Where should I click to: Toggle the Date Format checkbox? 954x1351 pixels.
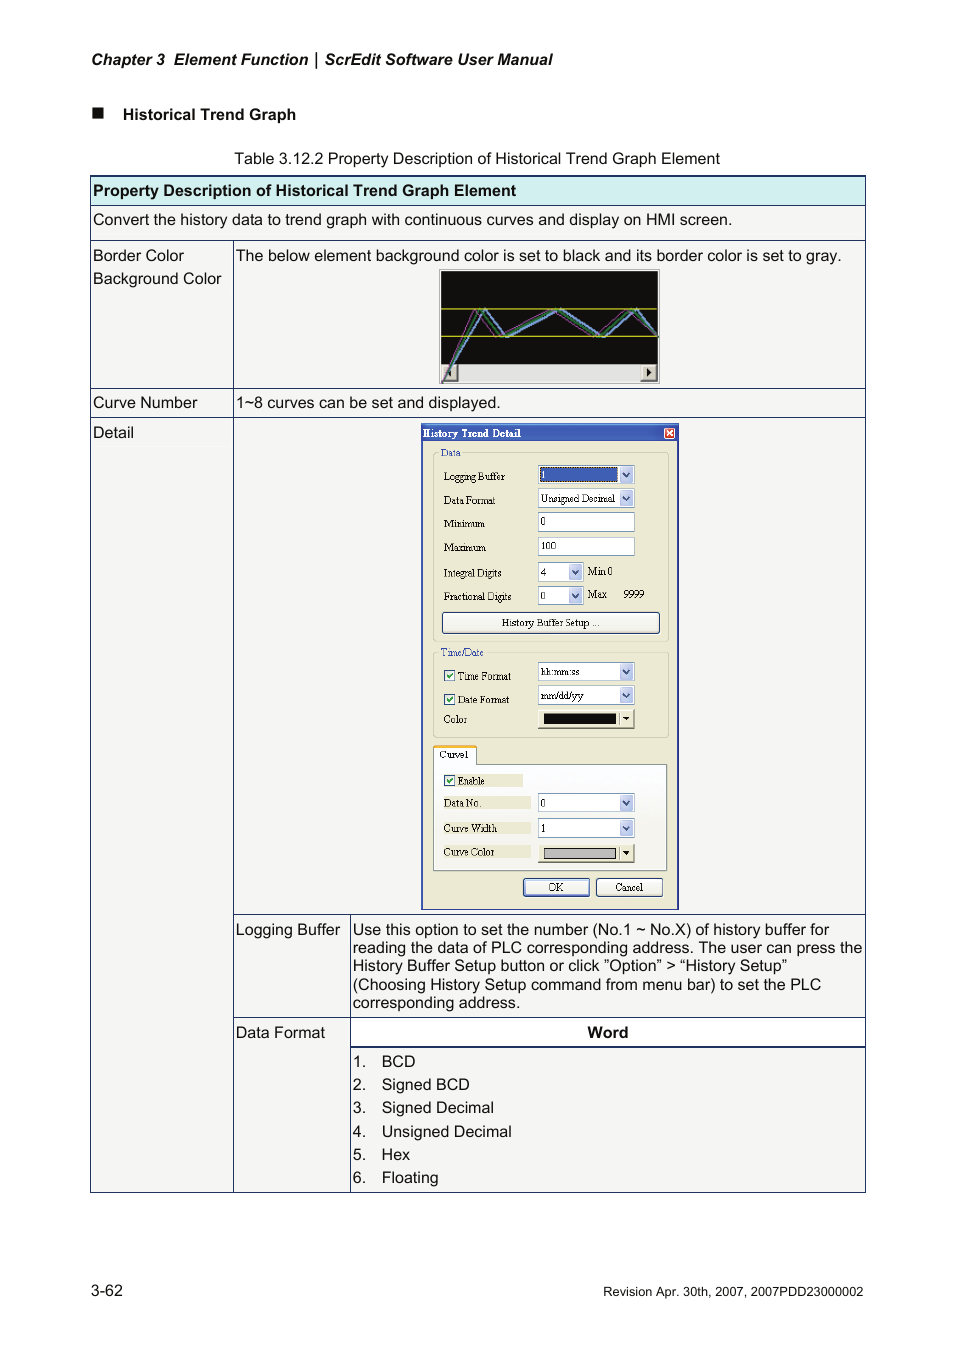(450, 700)
